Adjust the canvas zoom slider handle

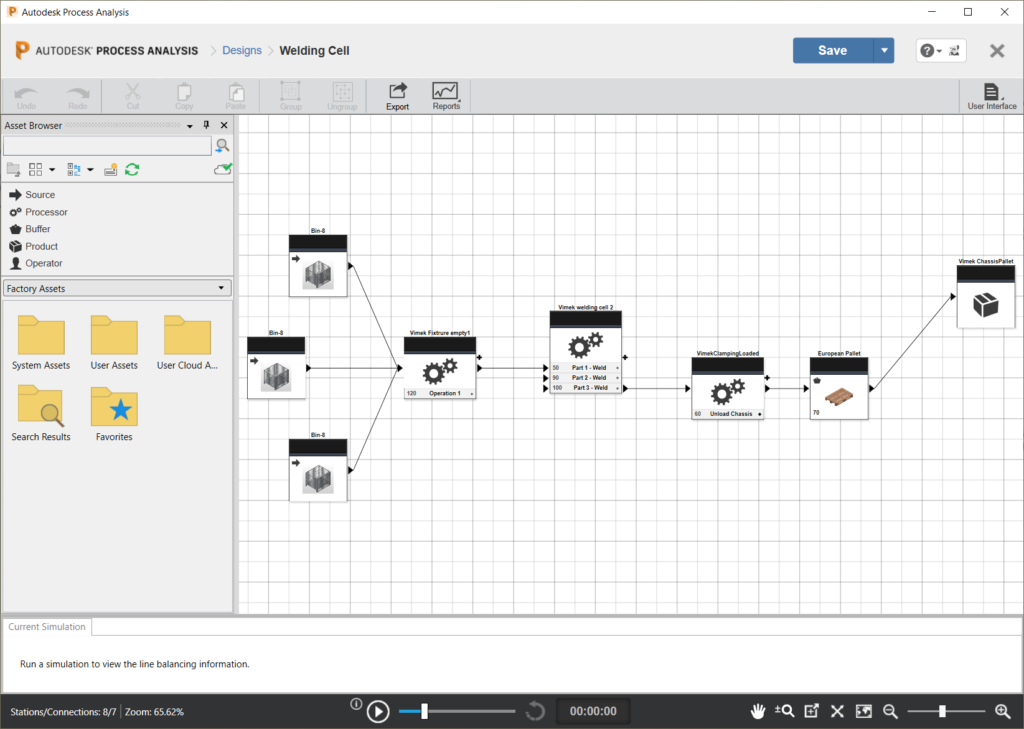[942, 711]
